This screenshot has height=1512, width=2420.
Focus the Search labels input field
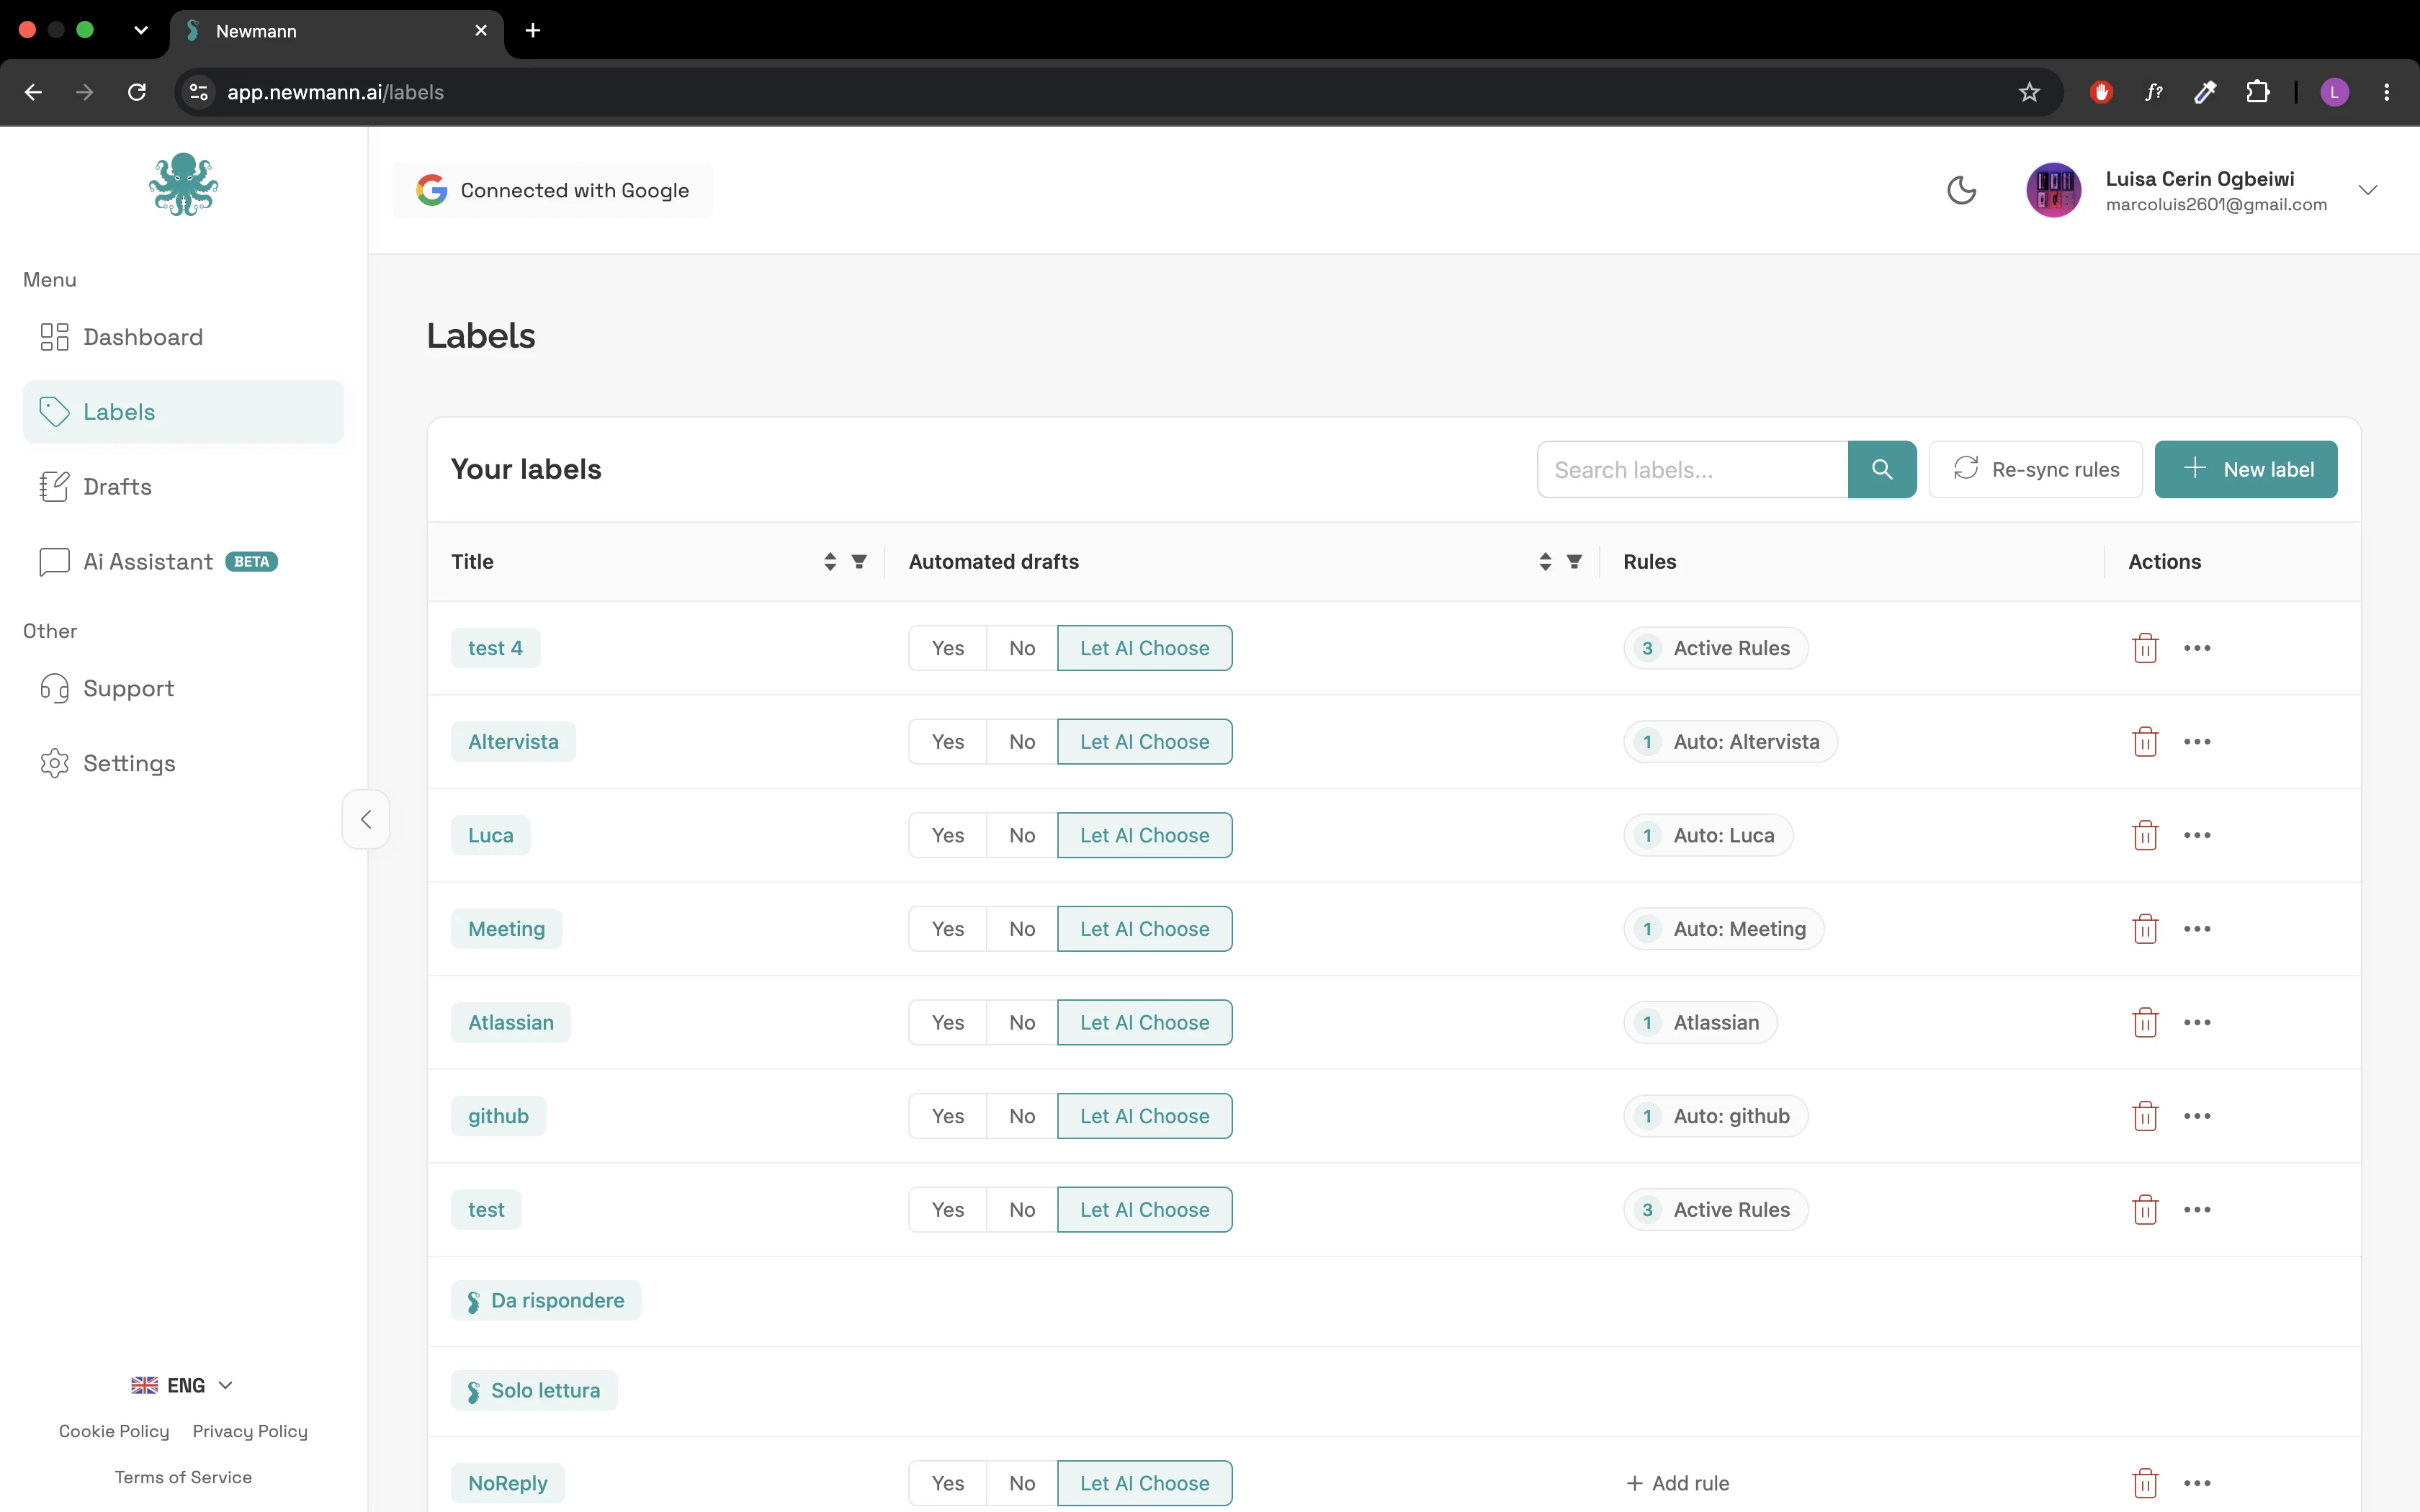tap(1692, 469)
